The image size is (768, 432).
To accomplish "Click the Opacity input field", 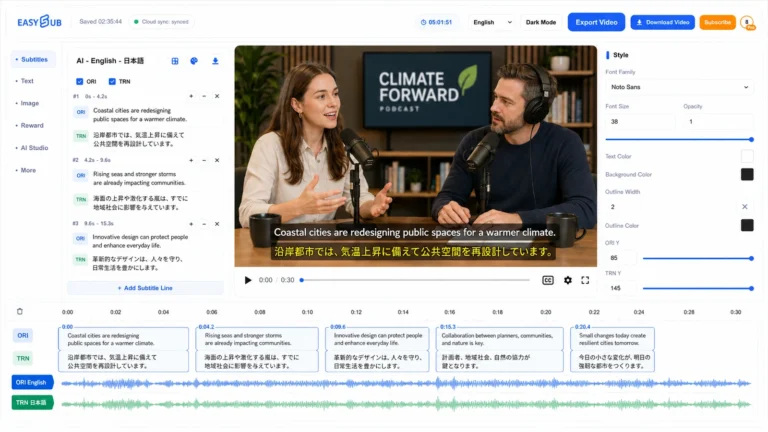I will 718,121.
